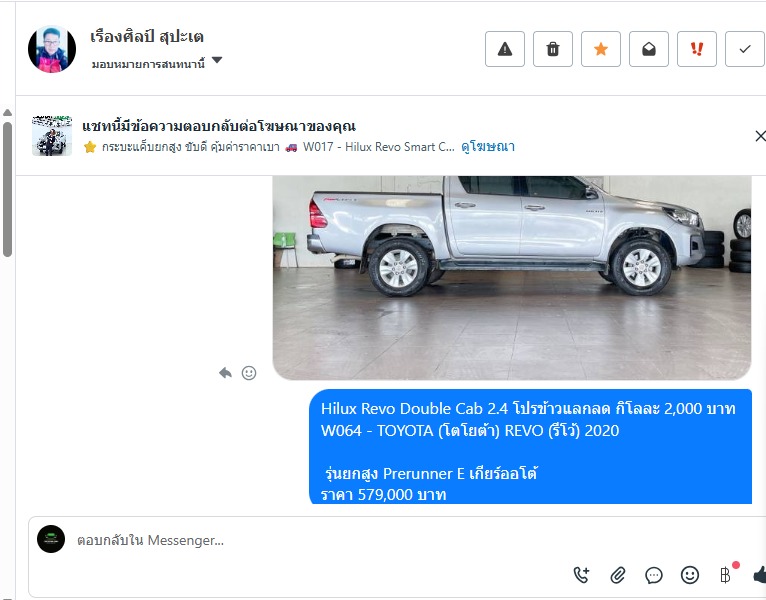Toggle the orange star follow-up marker

[x=600, y=49]
